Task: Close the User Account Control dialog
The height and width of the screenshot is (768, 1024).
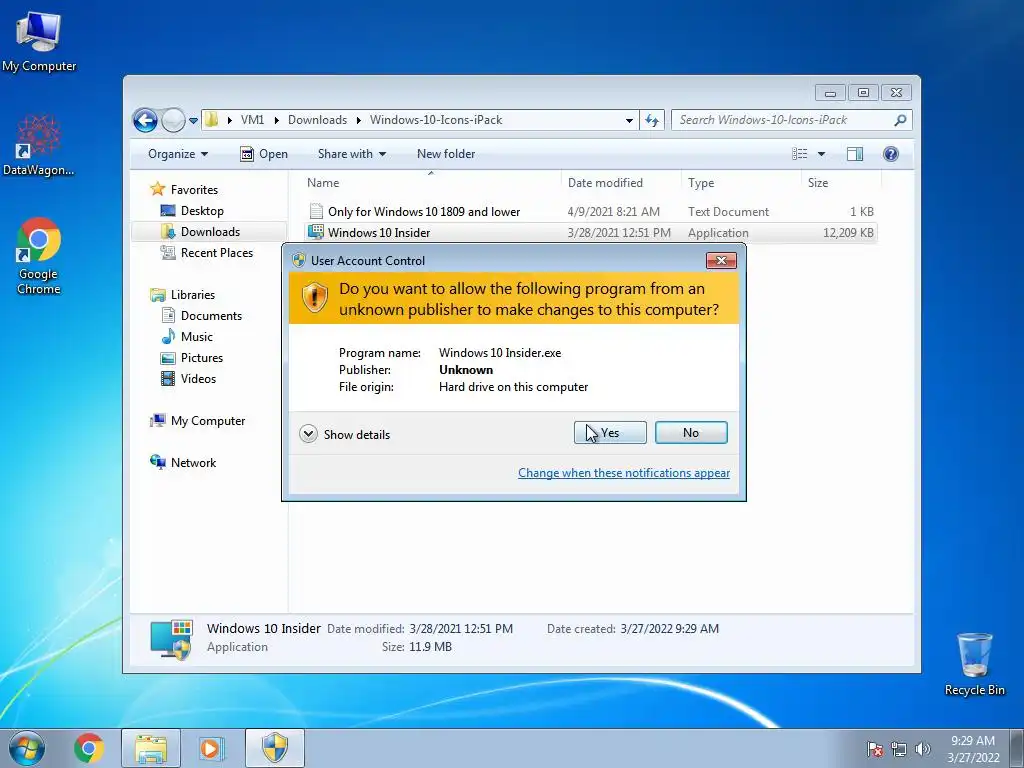Action: 721,261
